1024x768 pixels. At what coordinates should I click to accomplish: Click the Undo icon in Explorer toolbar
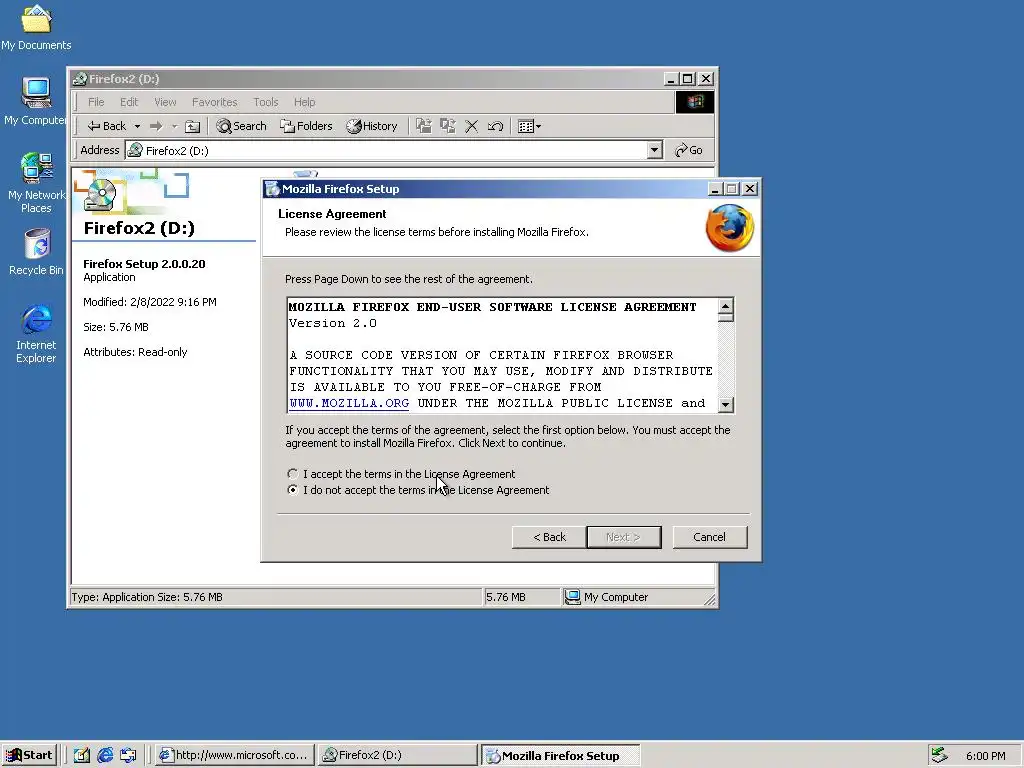pos(496,126)
